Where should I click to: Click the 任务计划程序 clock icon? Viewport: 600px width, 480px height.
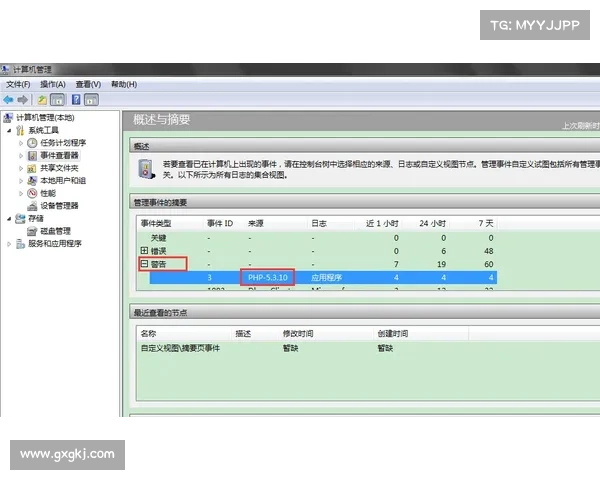point(32,143)
